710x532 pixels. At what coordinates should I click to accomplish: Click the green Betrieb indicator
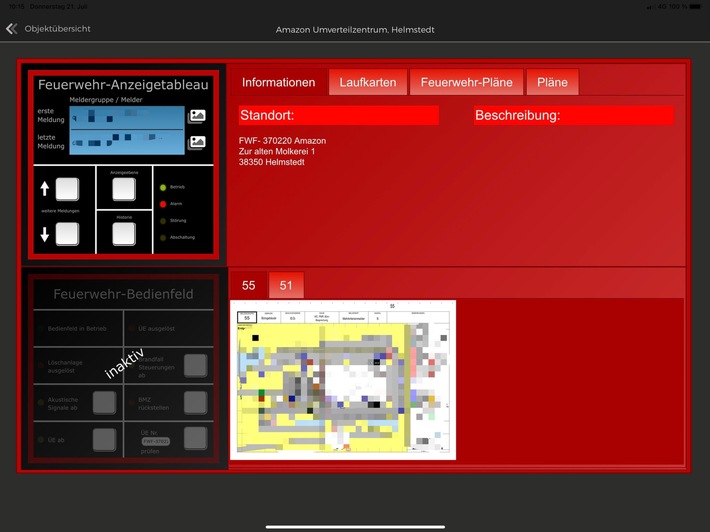click(163, 187)
